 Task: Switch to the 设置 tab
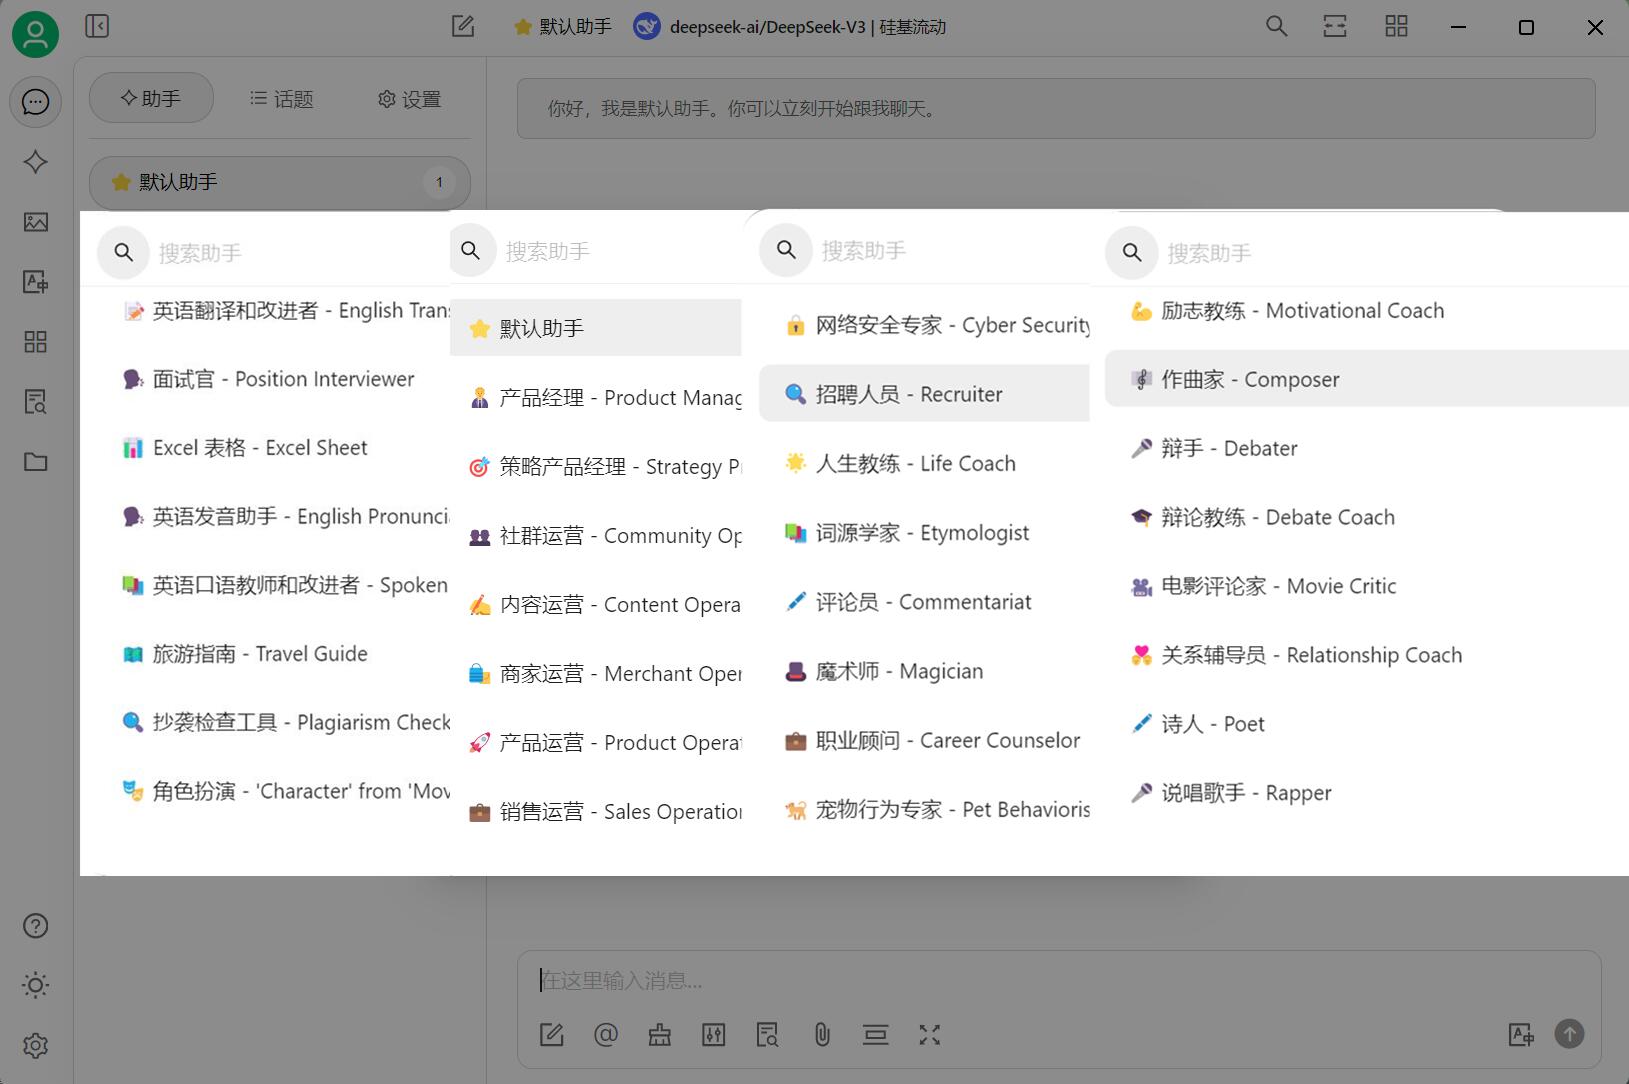pos(409,99)
